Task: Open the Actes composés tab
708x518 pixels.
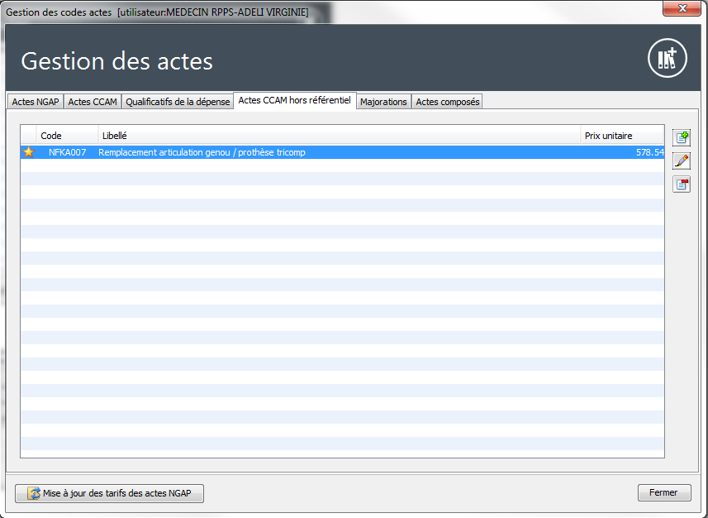Action: pos(447,102)
